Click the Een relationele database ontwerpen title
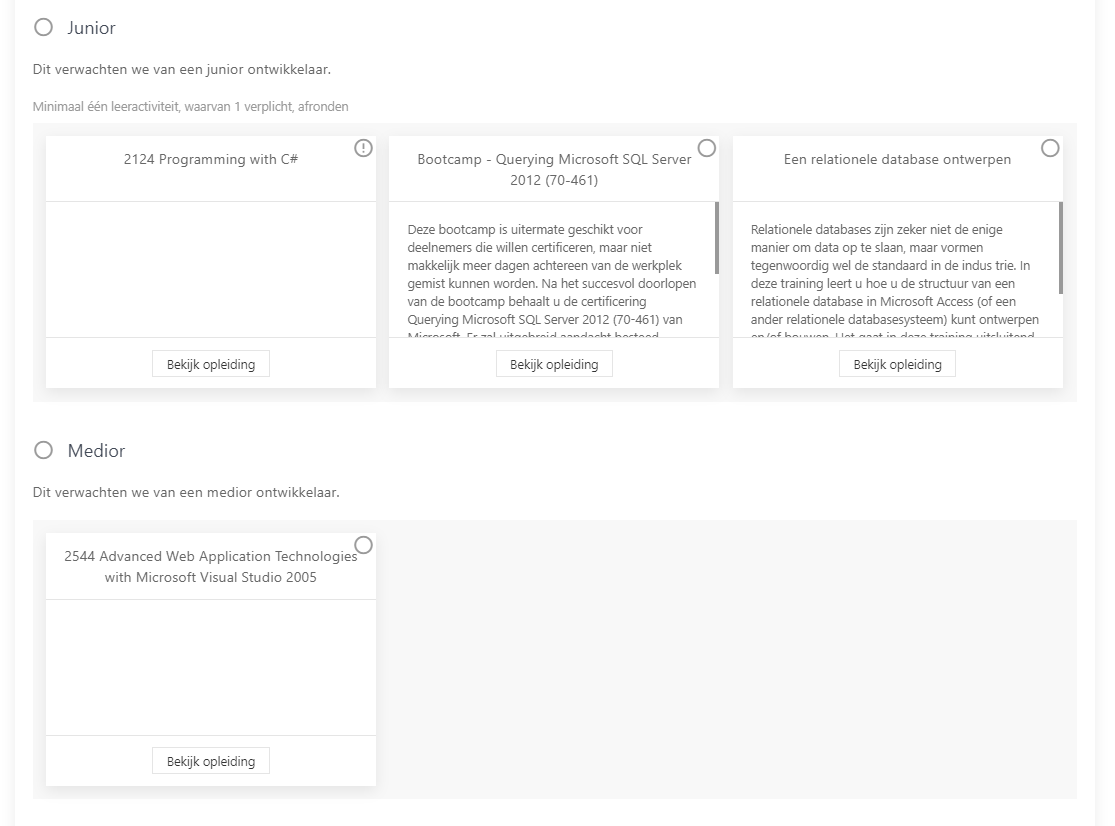Viewport: 1115px width, 826px height. pyautogui.click(x=897, y=159)
